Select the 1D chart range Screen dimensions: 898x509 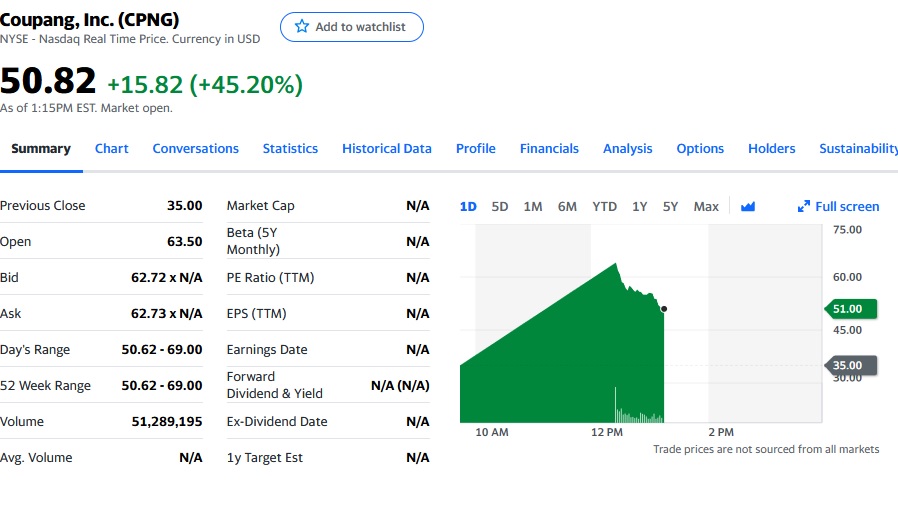[x=468, y=207]
